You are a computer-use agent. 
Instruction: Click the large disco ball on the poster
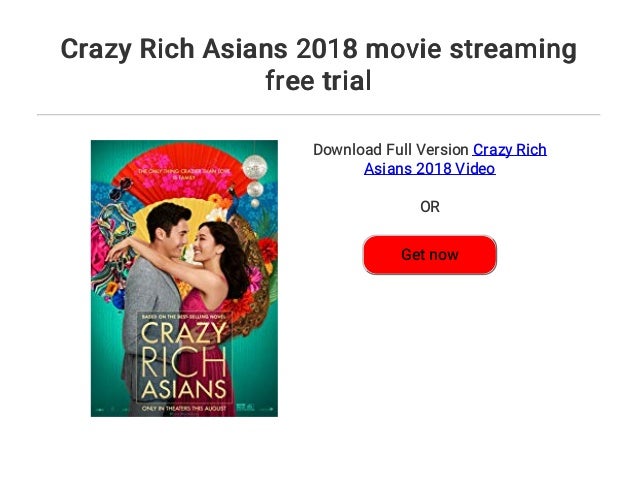point(255,167)
